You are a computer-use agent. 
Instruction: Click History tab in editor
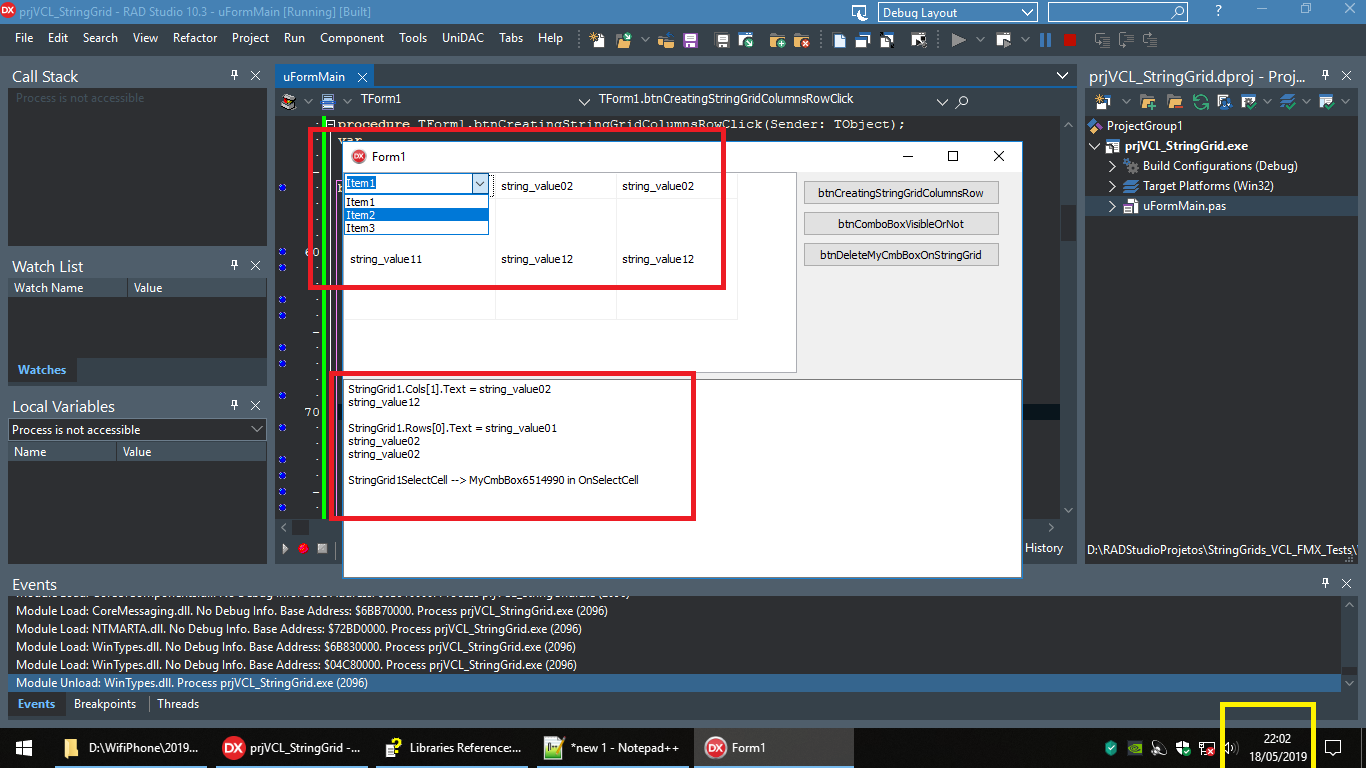click(1044, 548)
